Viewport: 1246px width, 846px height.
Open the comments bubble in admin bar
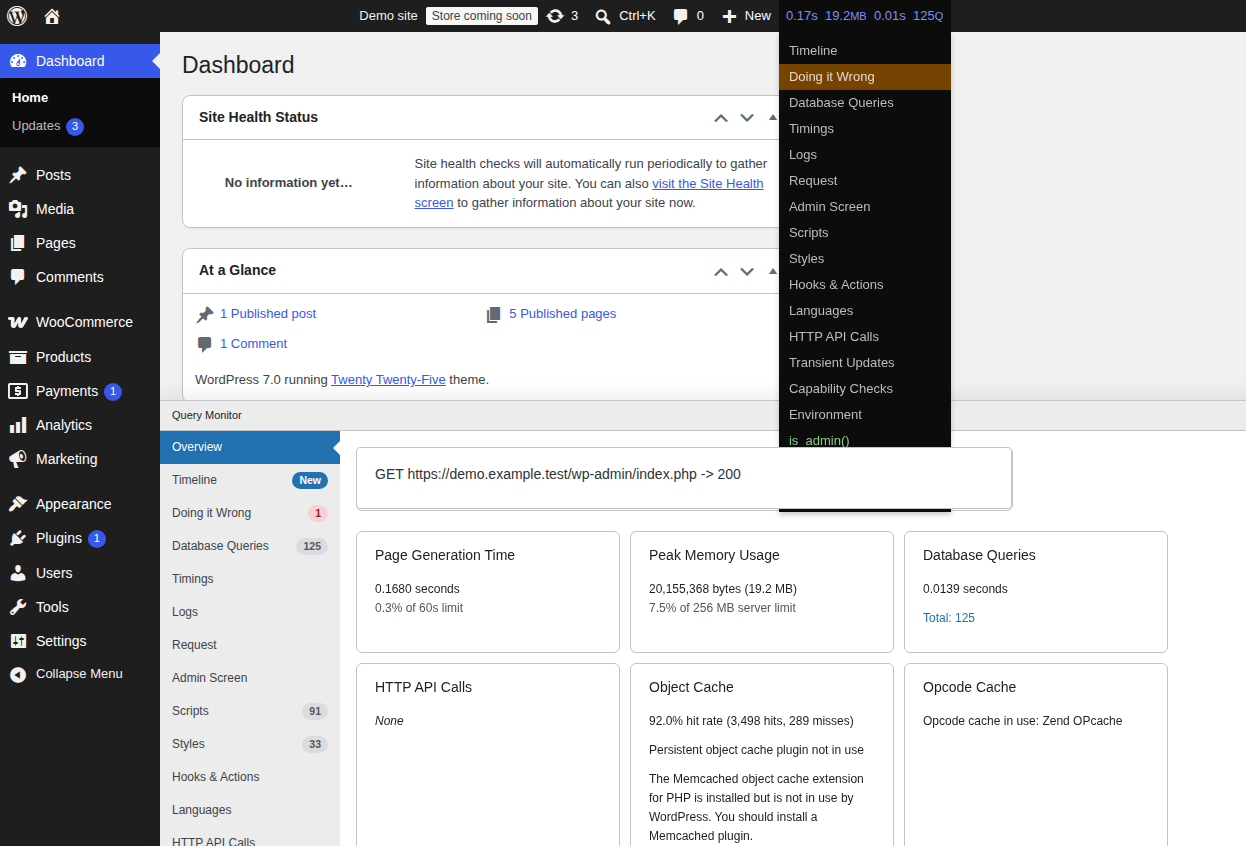coord(681,16)
